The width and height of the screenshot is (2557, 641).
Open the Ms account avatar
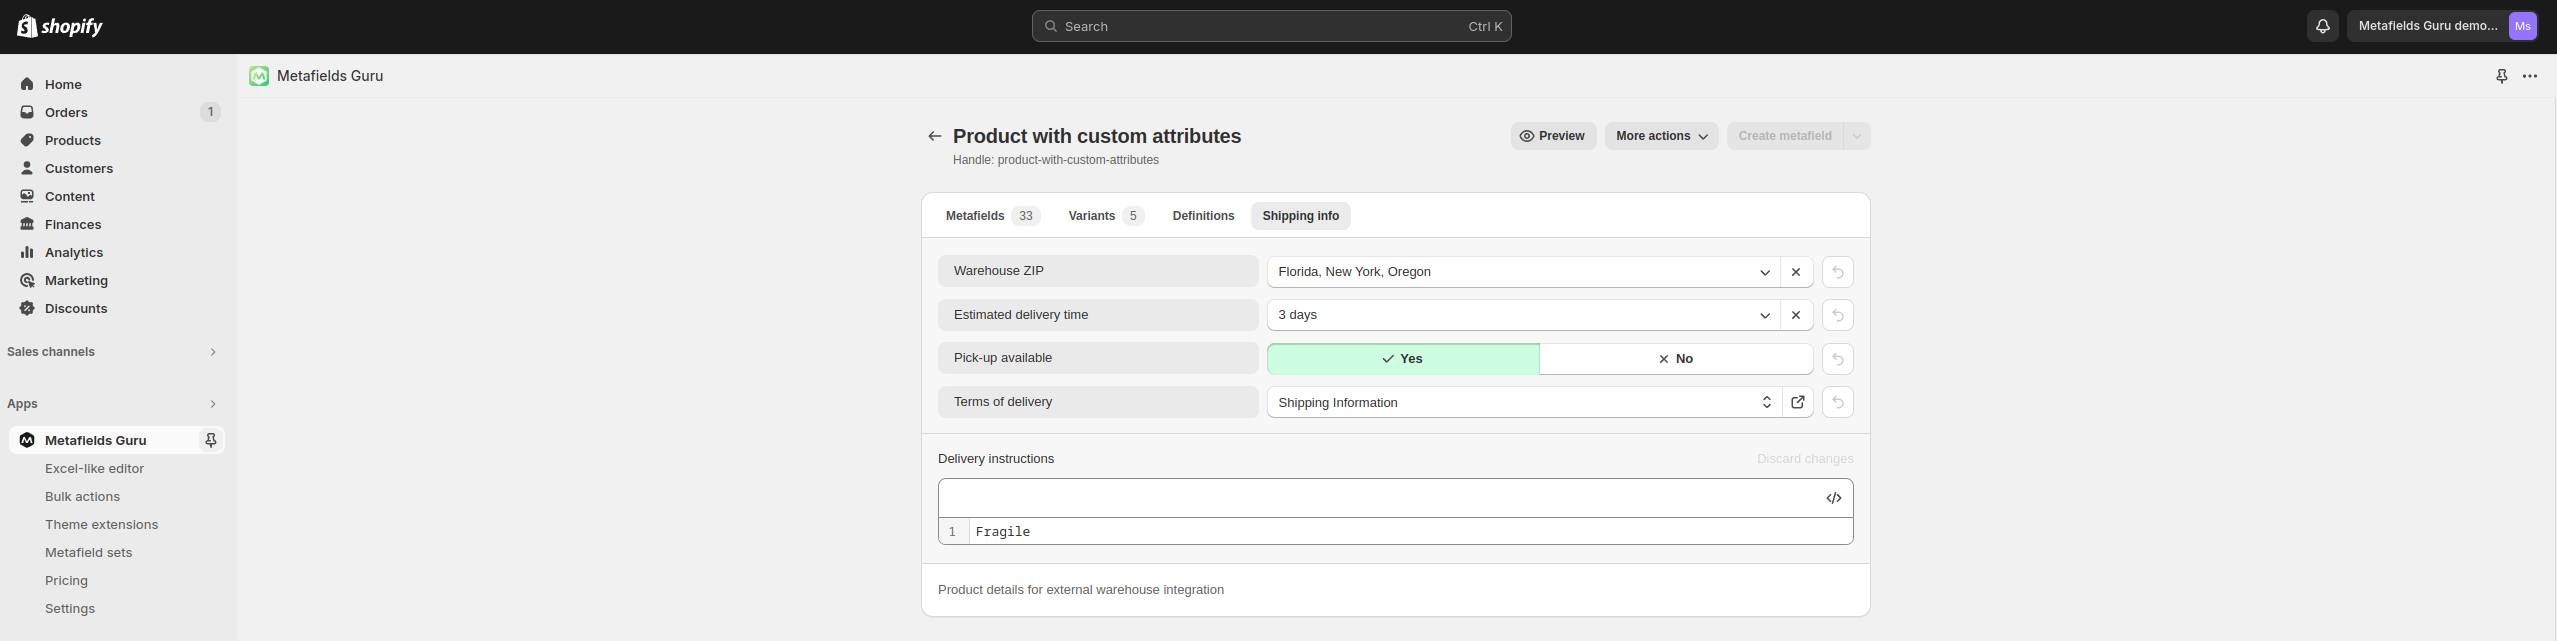tap(2523, 26)
